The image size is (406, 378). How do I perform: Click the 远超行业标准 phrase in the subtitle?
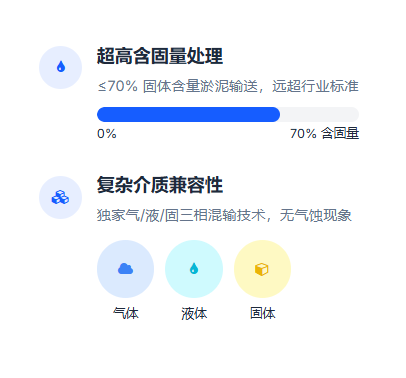coord(315,86)
